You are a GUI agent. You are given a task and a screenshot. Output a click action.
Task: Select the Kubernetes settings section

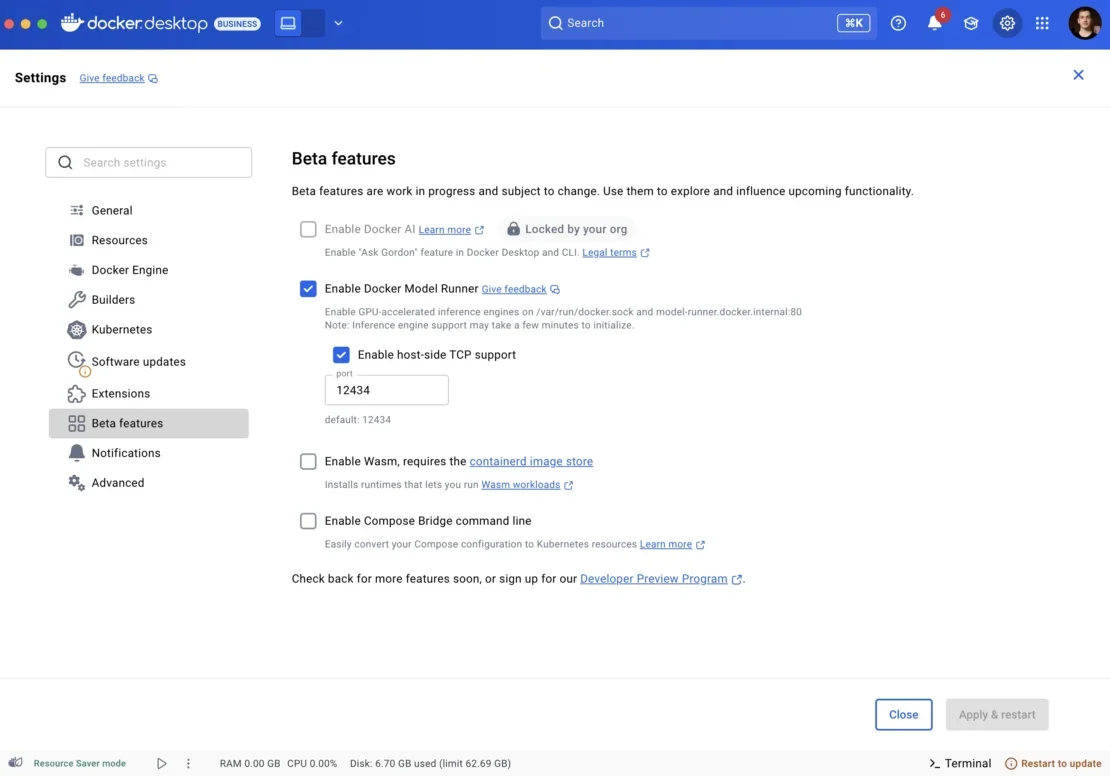click(x=122, y=329)
